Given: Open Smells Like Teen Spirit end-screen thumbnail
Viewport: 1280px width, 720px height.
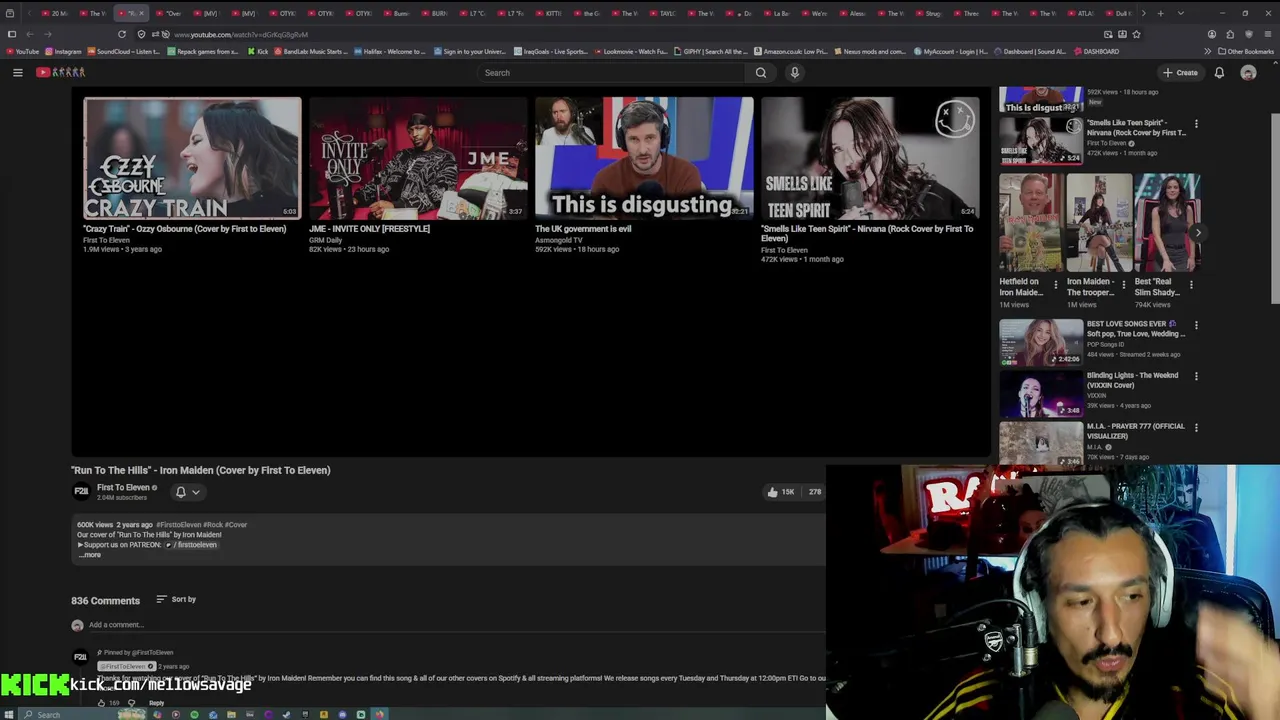Looking at the screenshot, I should 870,158.
